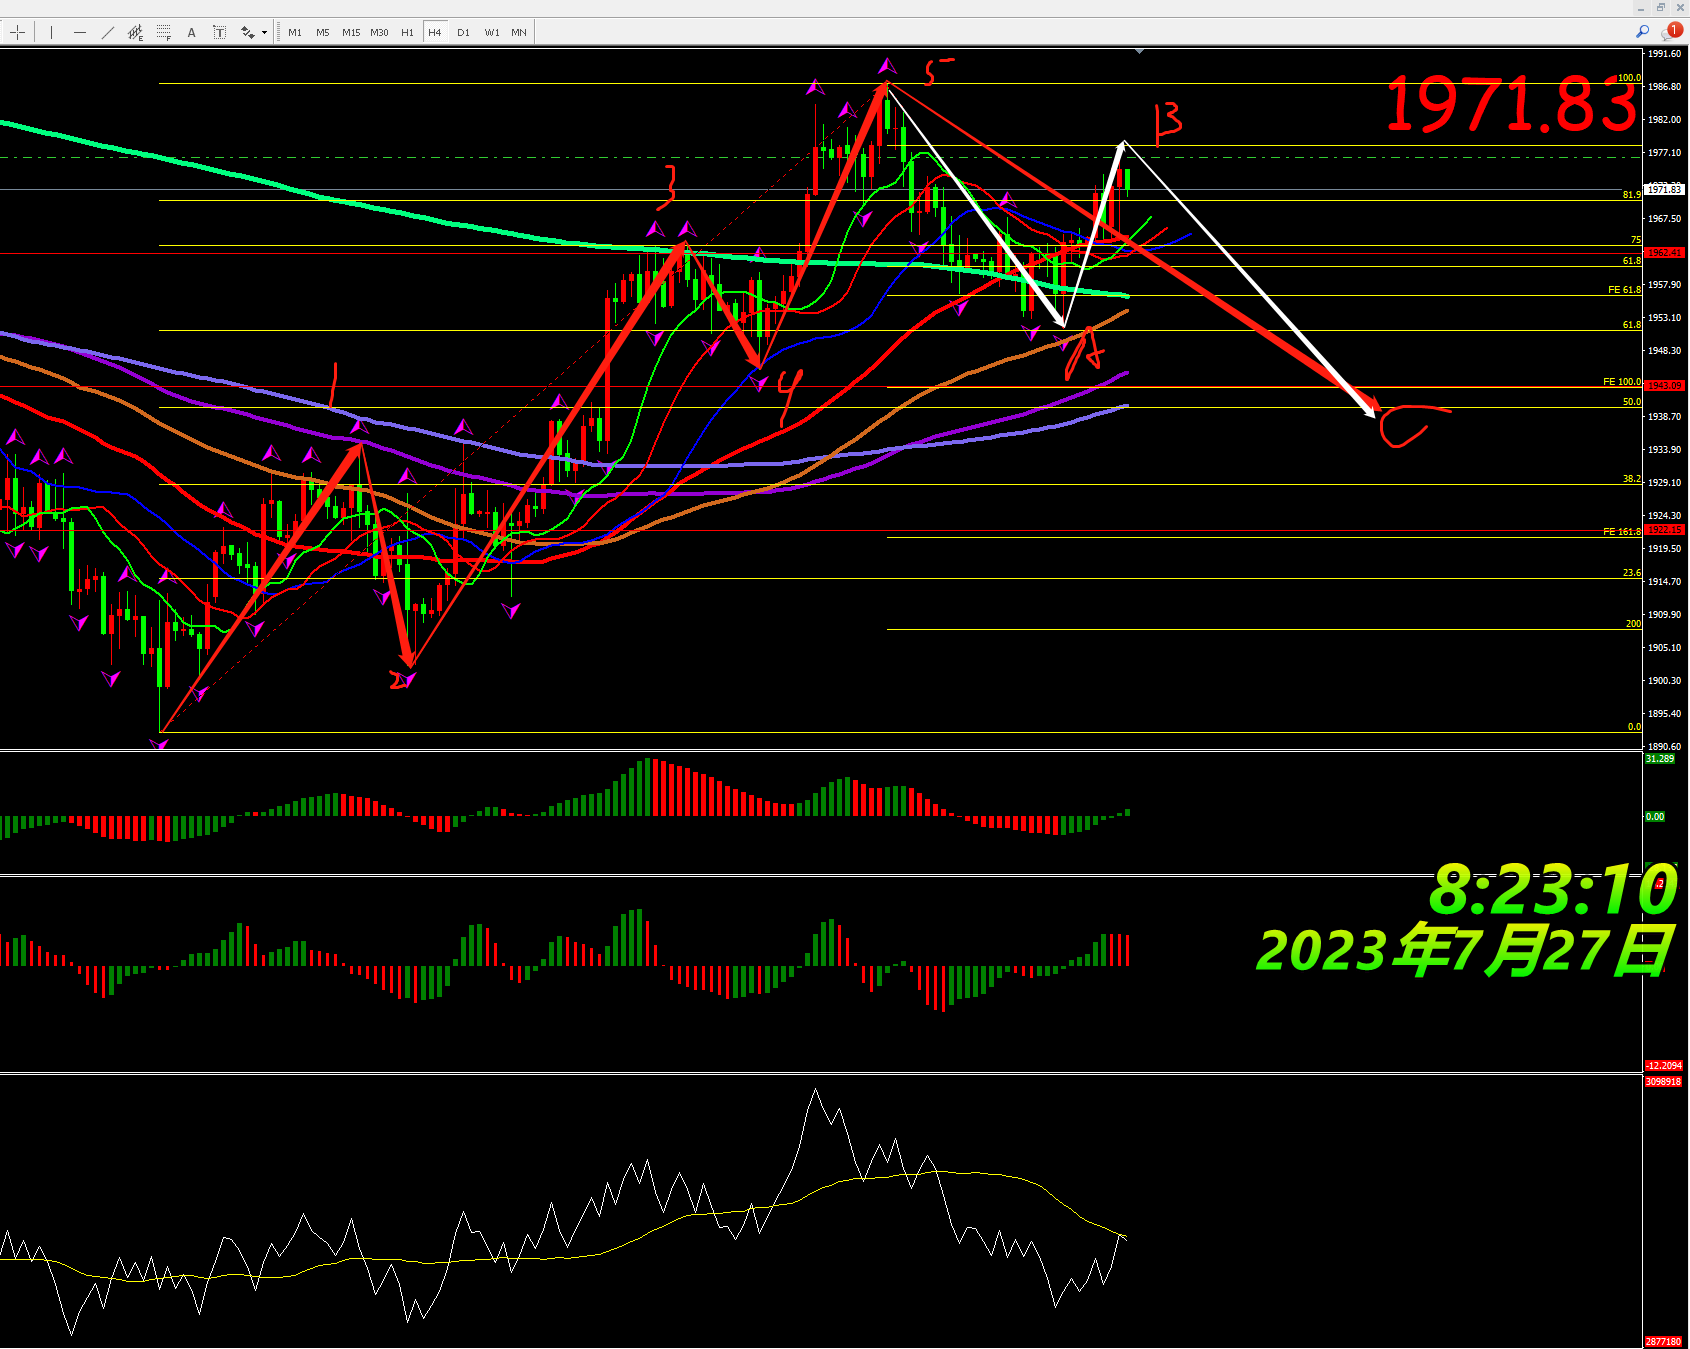Open the chat notifications icon
The image size is (1690, 1349).
(1671, 32)
